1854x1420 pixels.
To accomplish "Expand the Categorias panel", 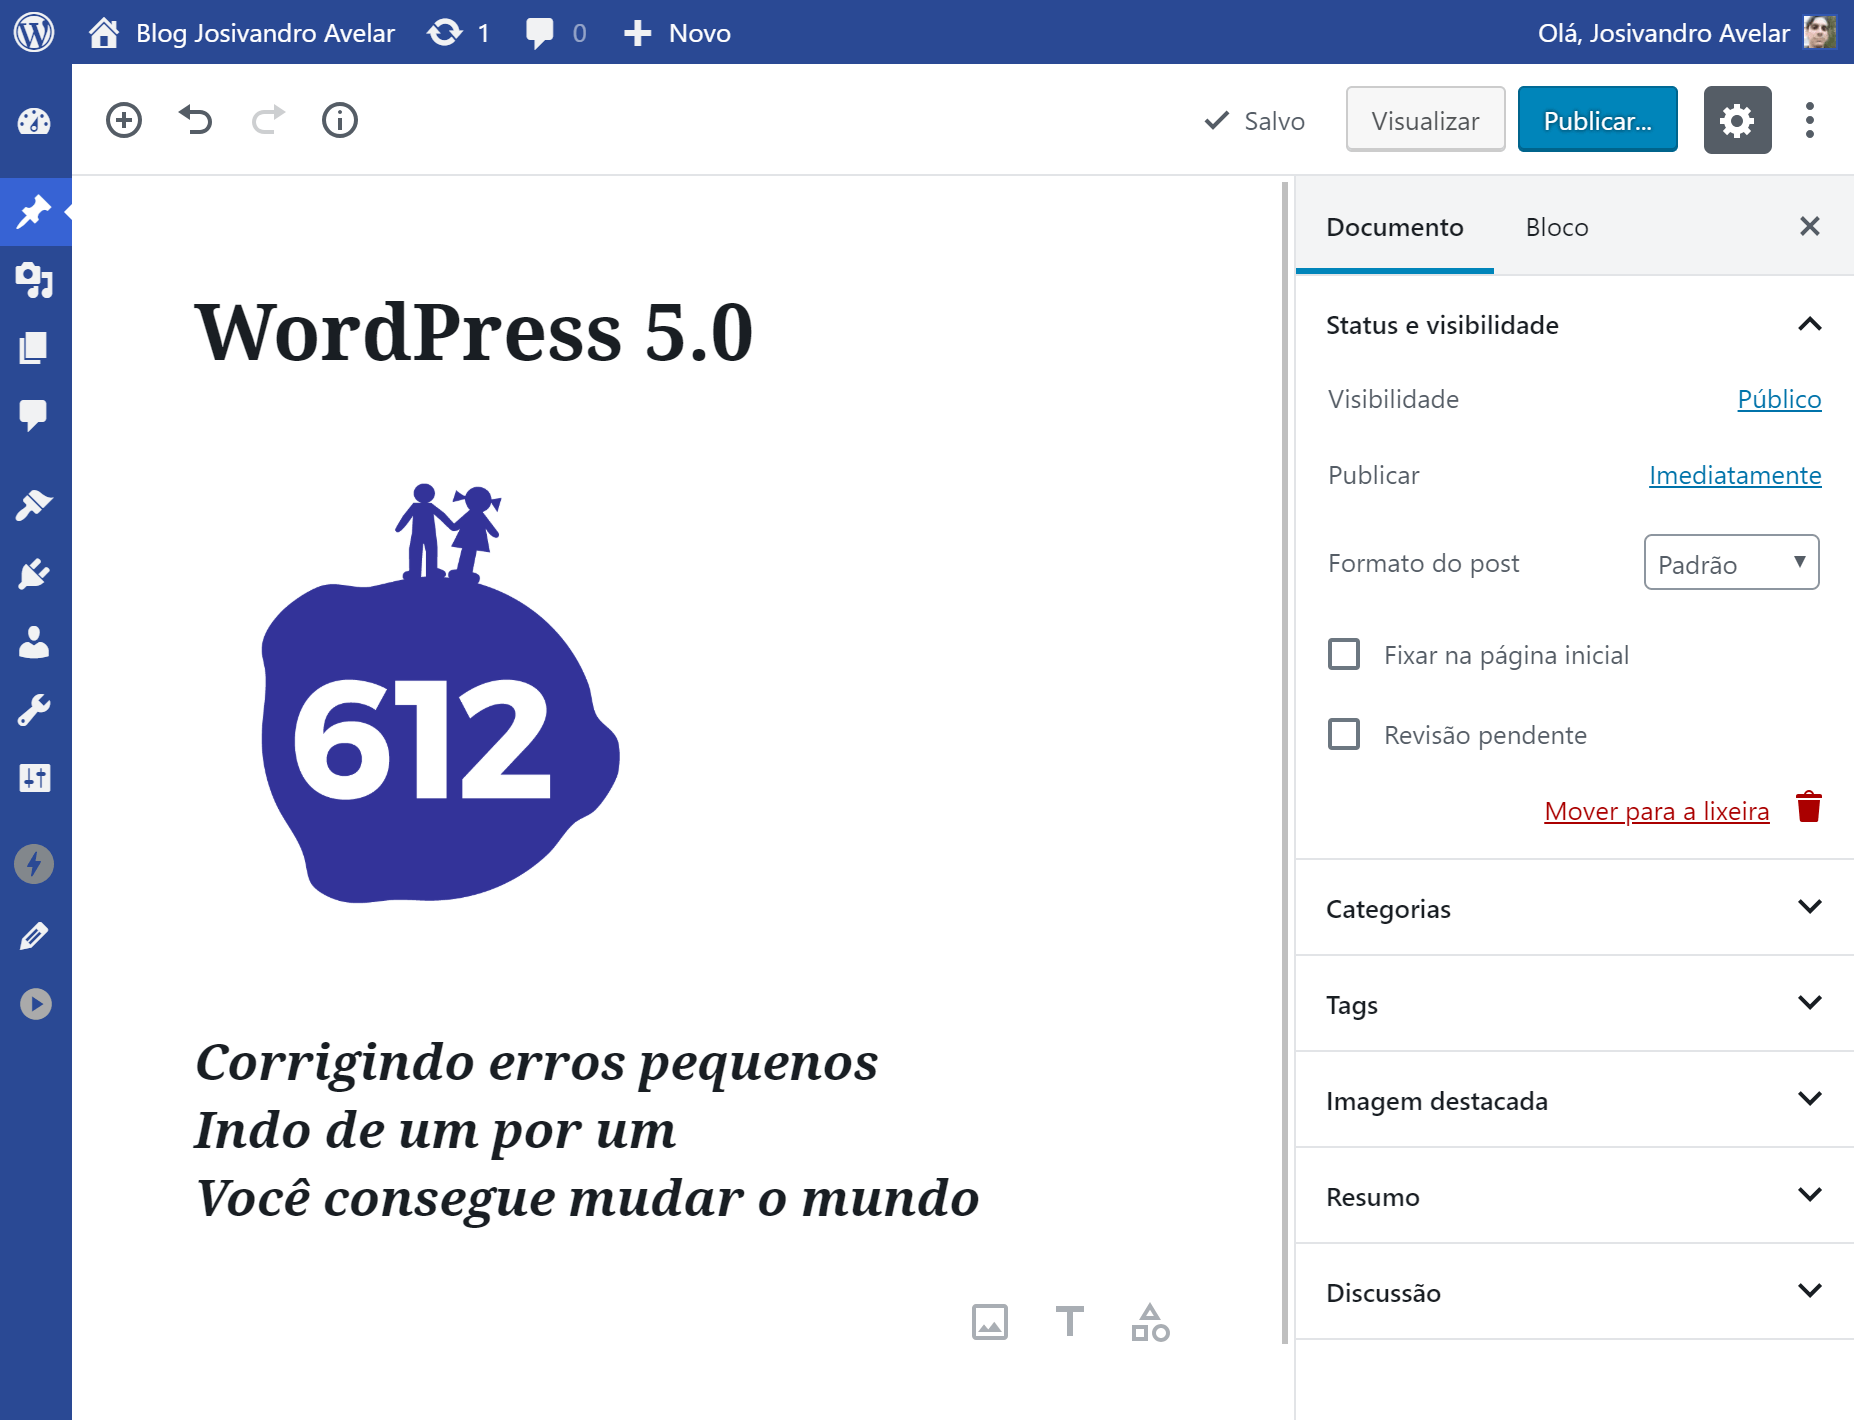I will click(1575, 908).
